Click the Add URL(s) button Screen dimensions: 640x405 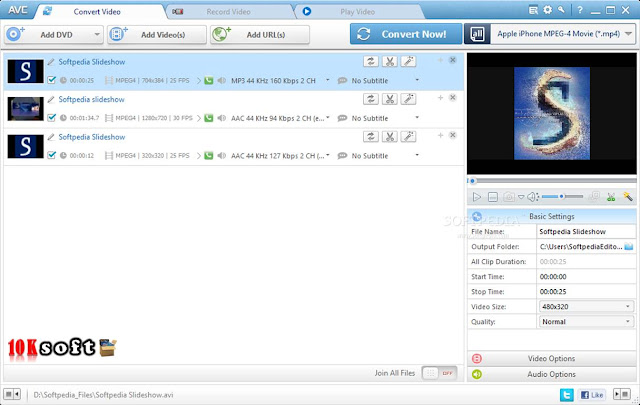pyautogui.click(x=260, y=35)
